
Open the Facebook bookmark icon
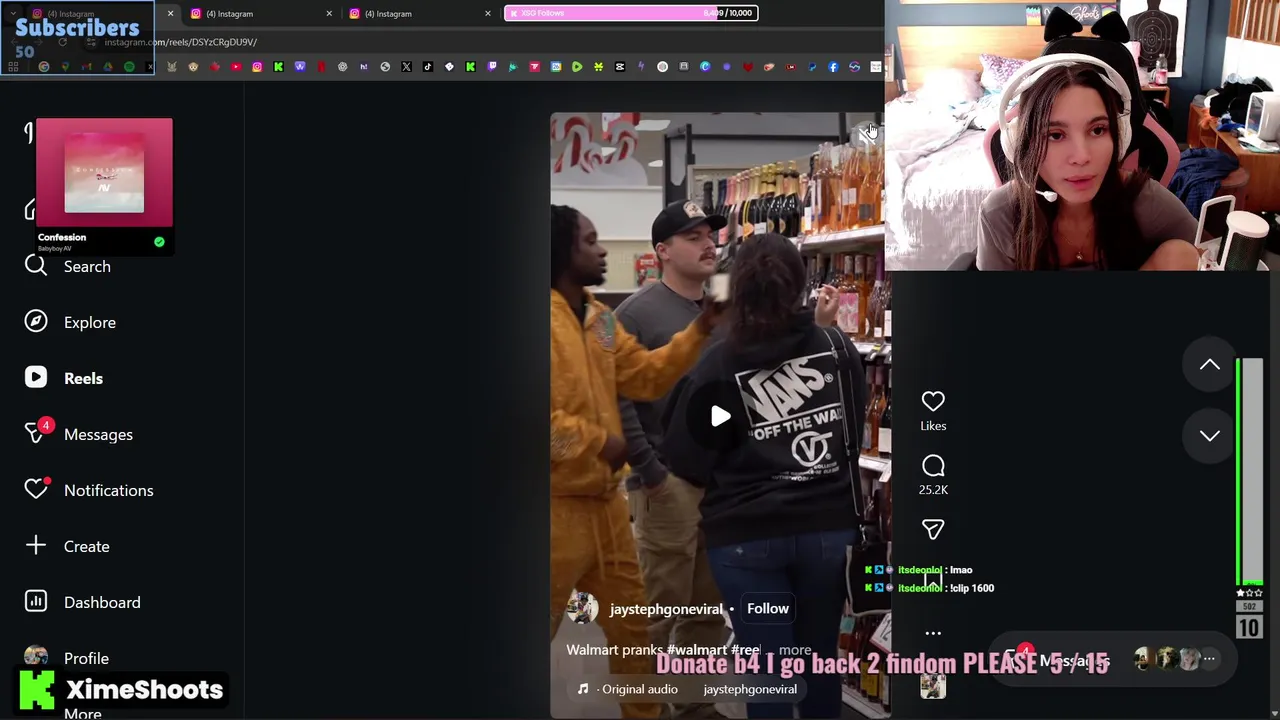pyautogui.click(x=833, y=67)
